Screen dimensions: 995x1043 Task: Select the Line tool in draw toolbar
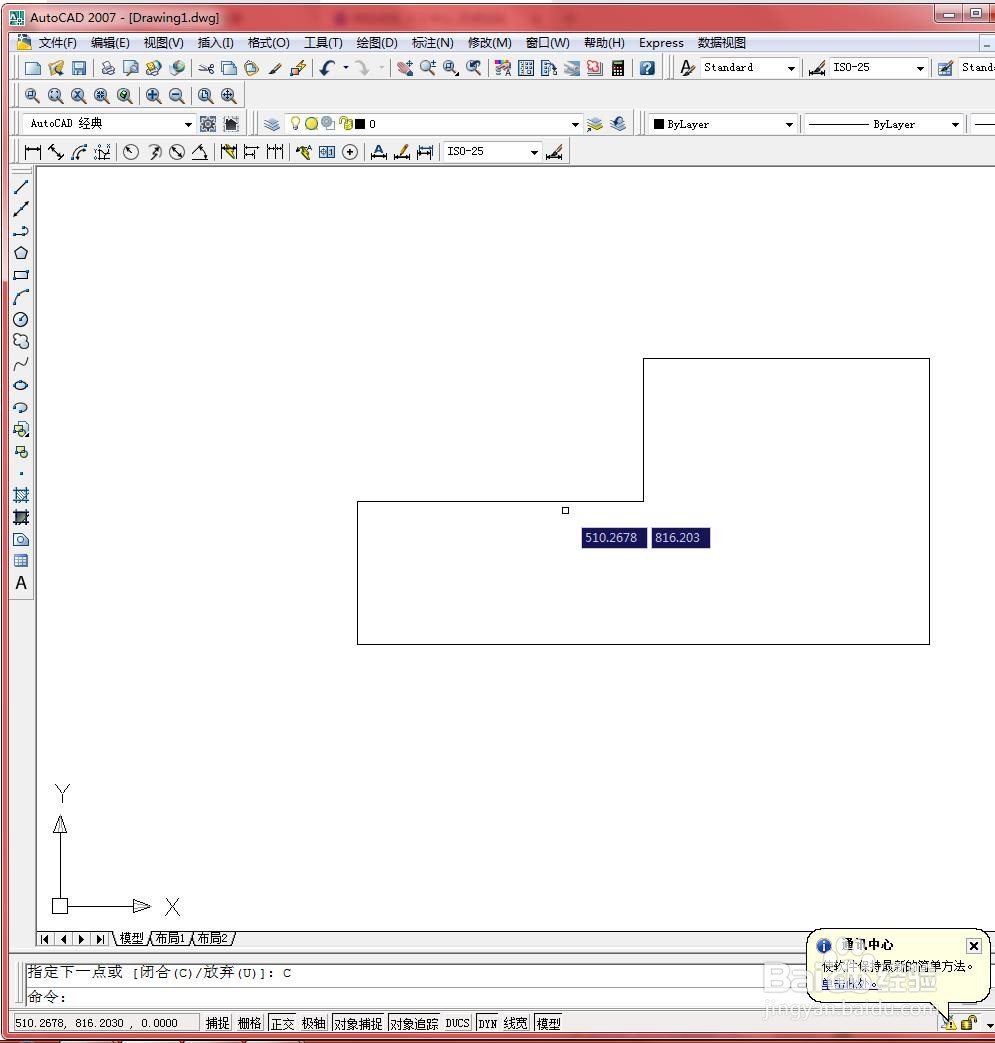[21, 187]
